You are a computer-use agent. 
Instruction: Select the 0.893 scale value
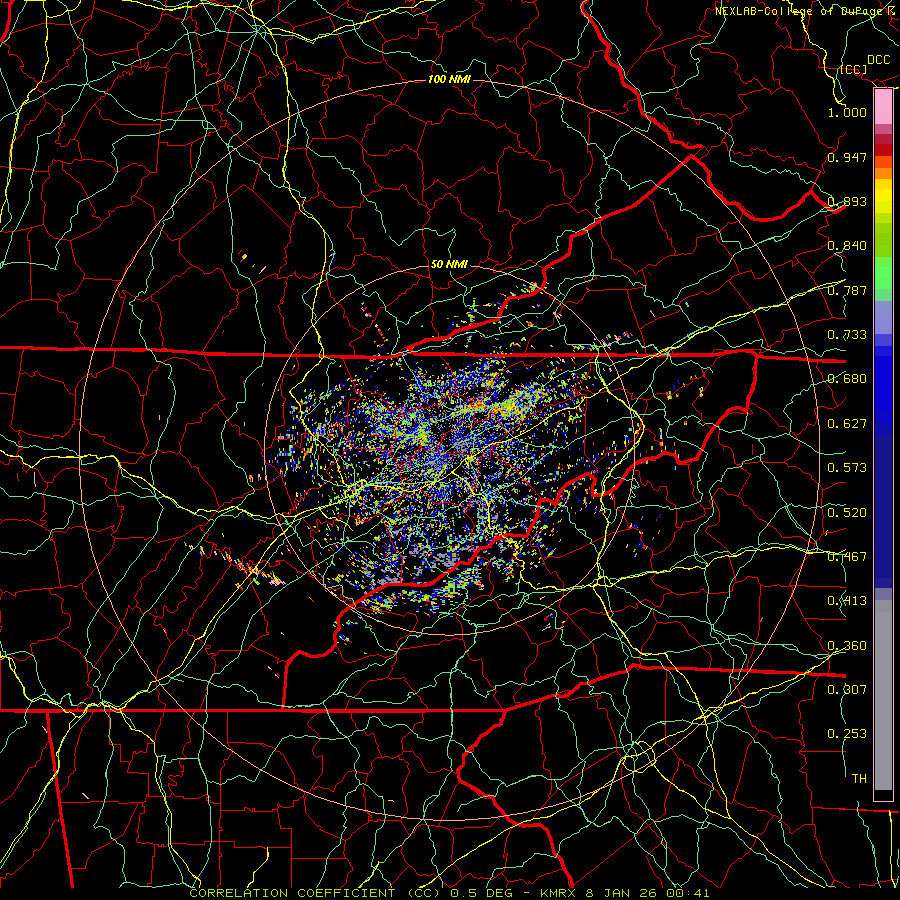pos(847,201)
